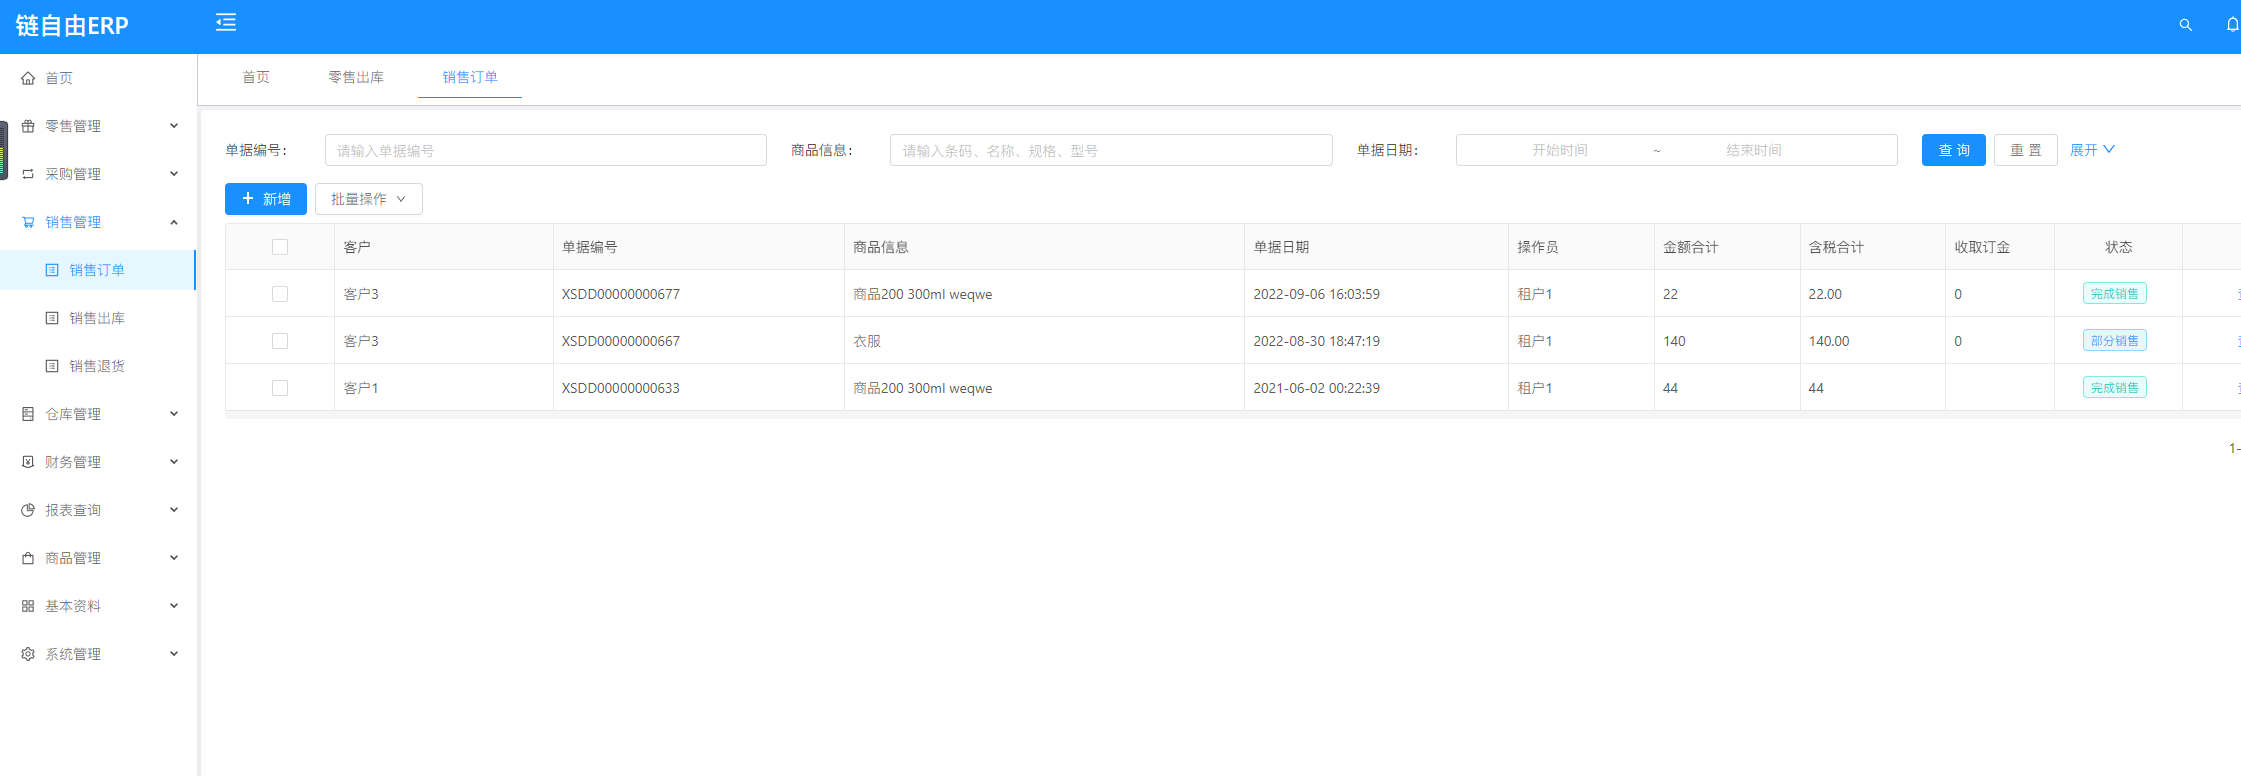2241x776 pixels.
Task: Click the 零售管理 gift icon
Action: pos(28,126)
